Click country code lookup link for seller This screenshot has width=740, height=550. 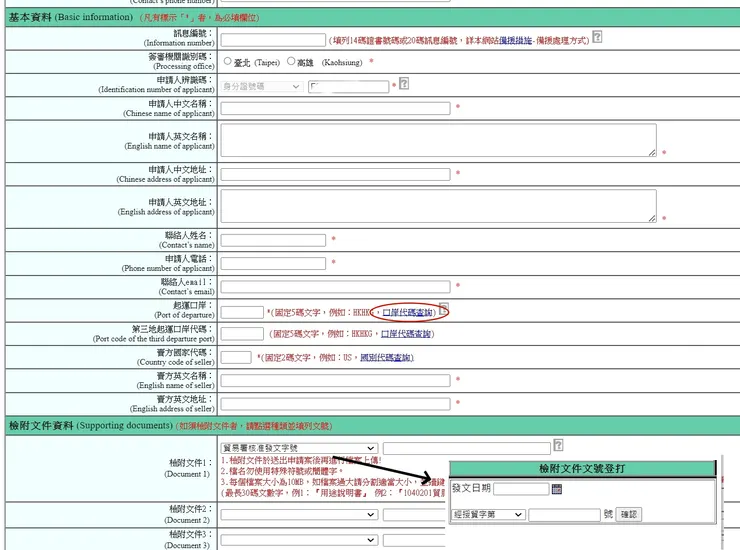[387, 357]
